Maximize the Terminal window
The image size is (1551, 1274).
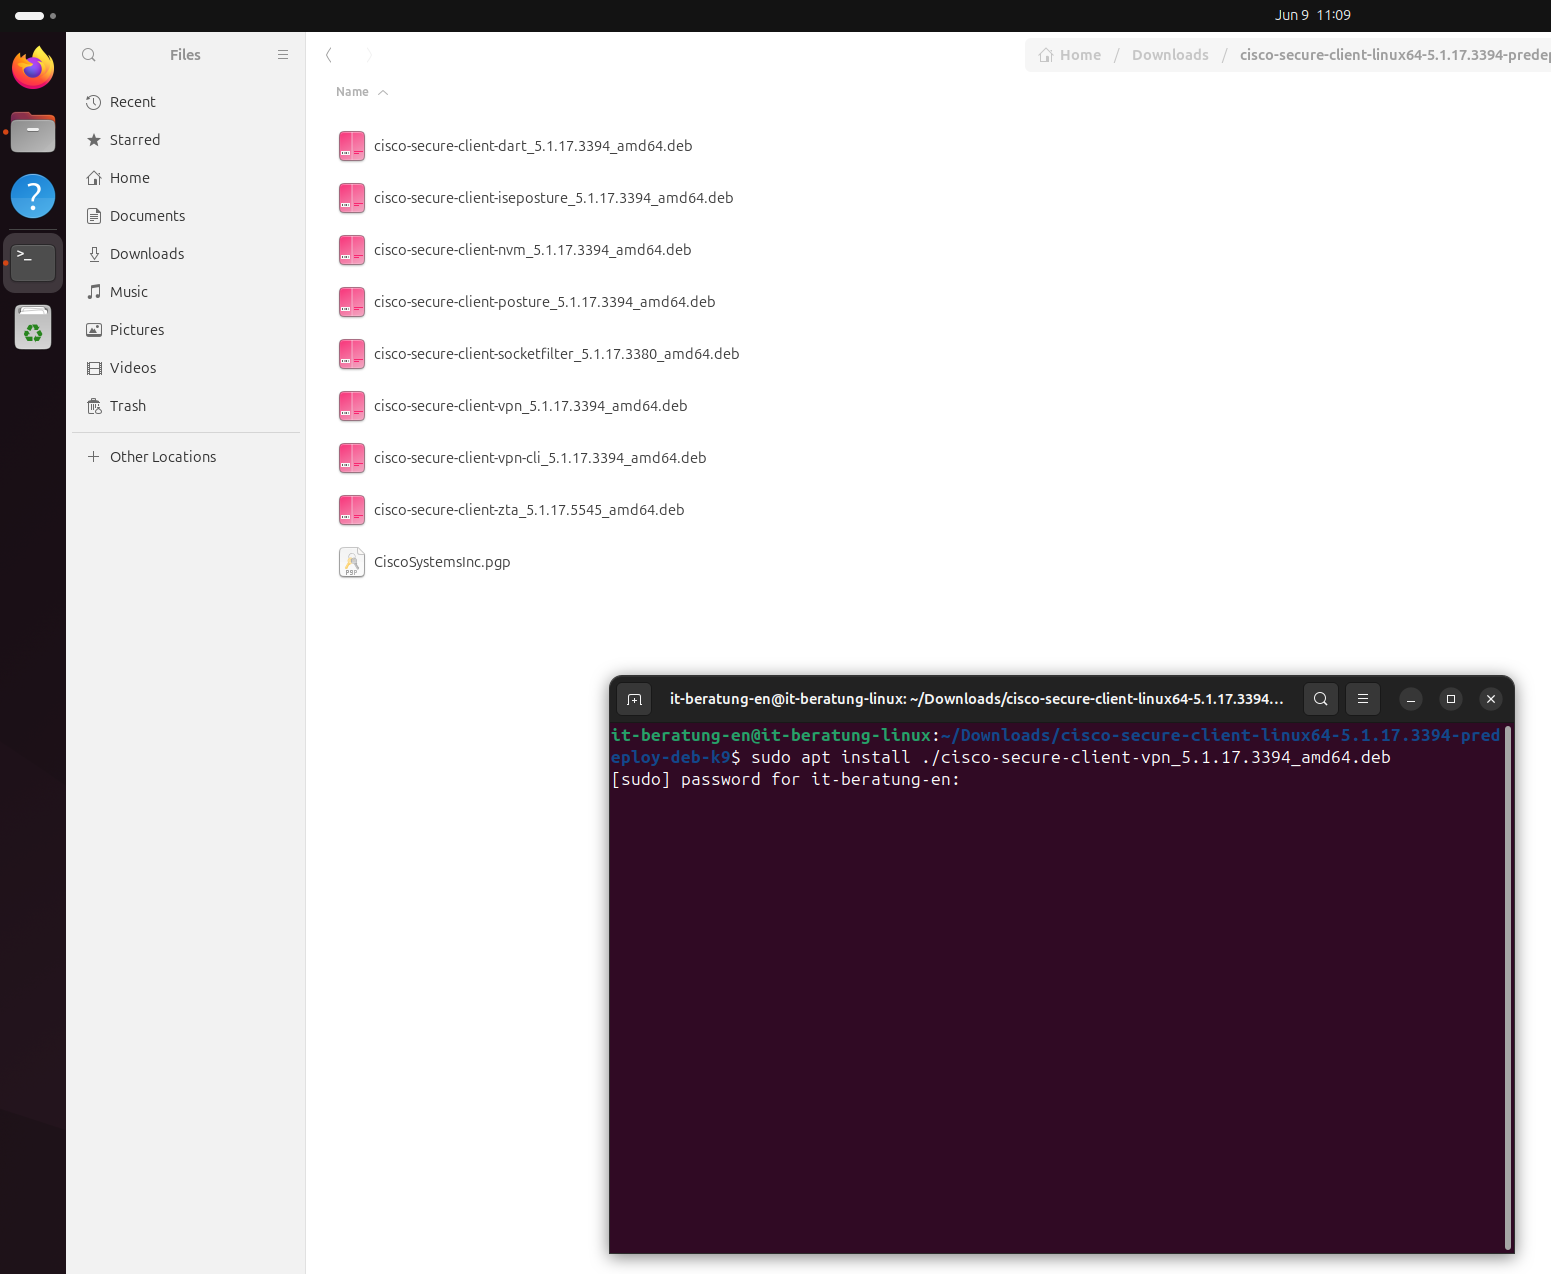(x=1451, y=699)
